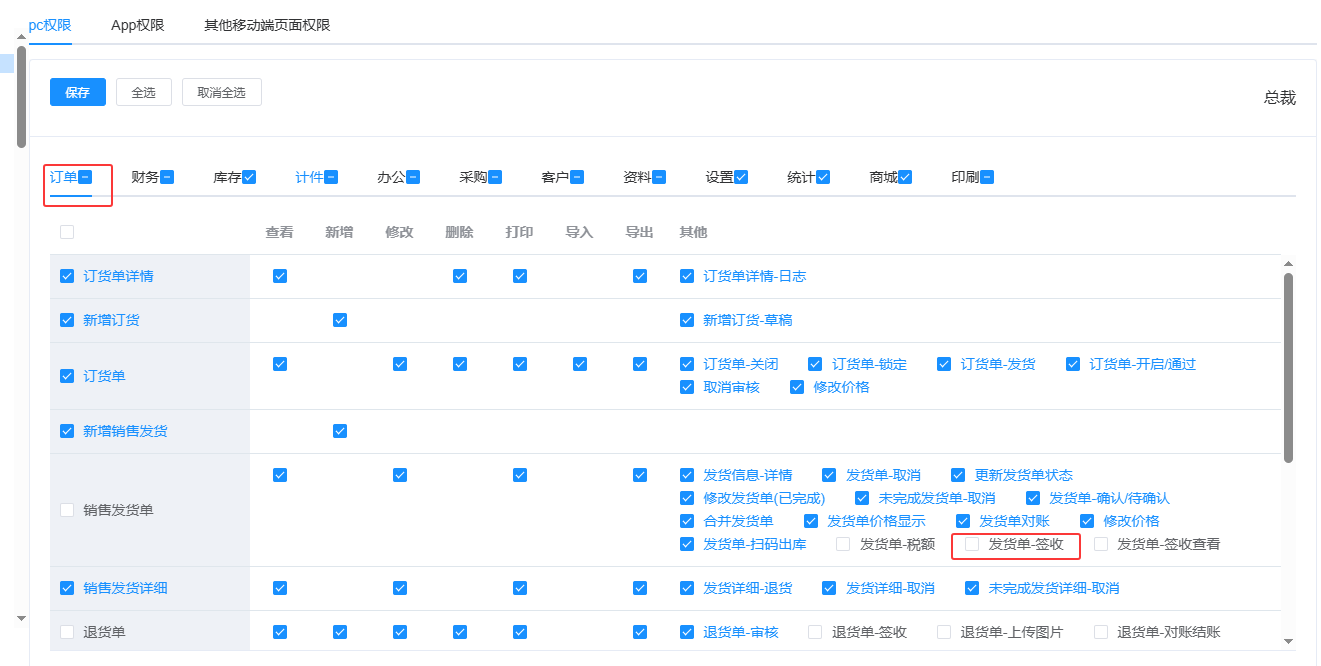Check the 发货单-税额 permission box
This screenshot has width=1321, height=666.
coord(843,544)
